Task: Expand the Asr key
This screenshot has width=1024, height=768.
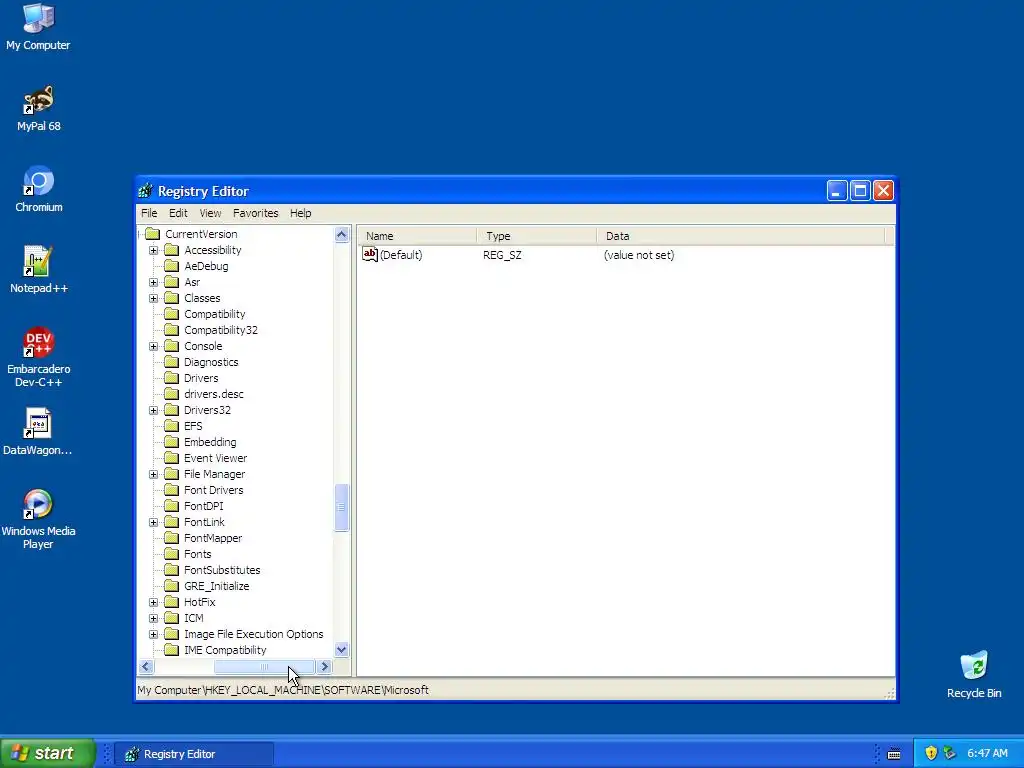Action: coord(153,282)
